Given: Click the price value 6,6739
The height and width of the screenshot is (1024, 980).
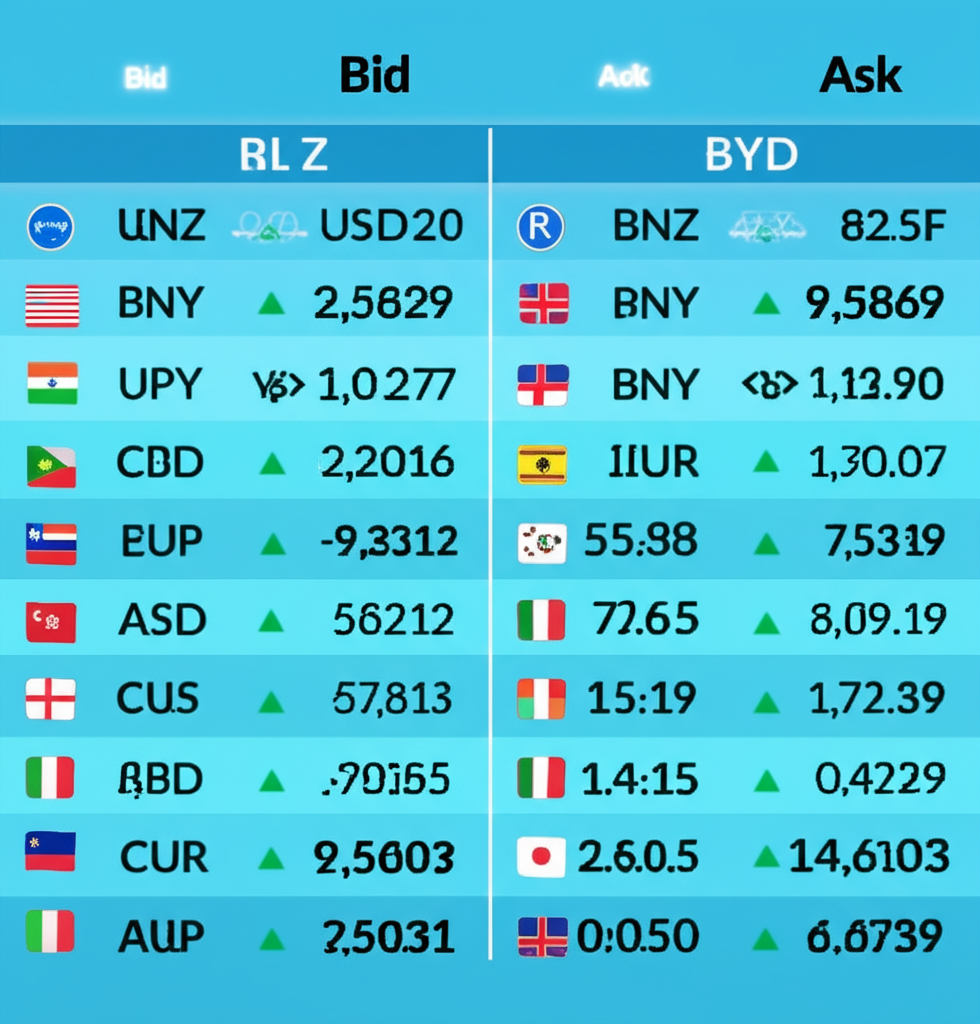Looking at the screenshot, I should pos(874,937).
